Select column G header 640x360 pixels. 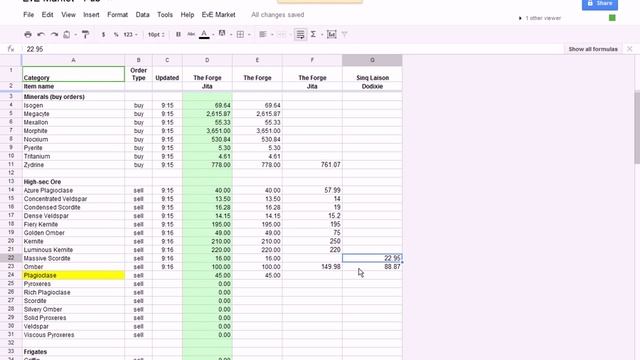372,60
